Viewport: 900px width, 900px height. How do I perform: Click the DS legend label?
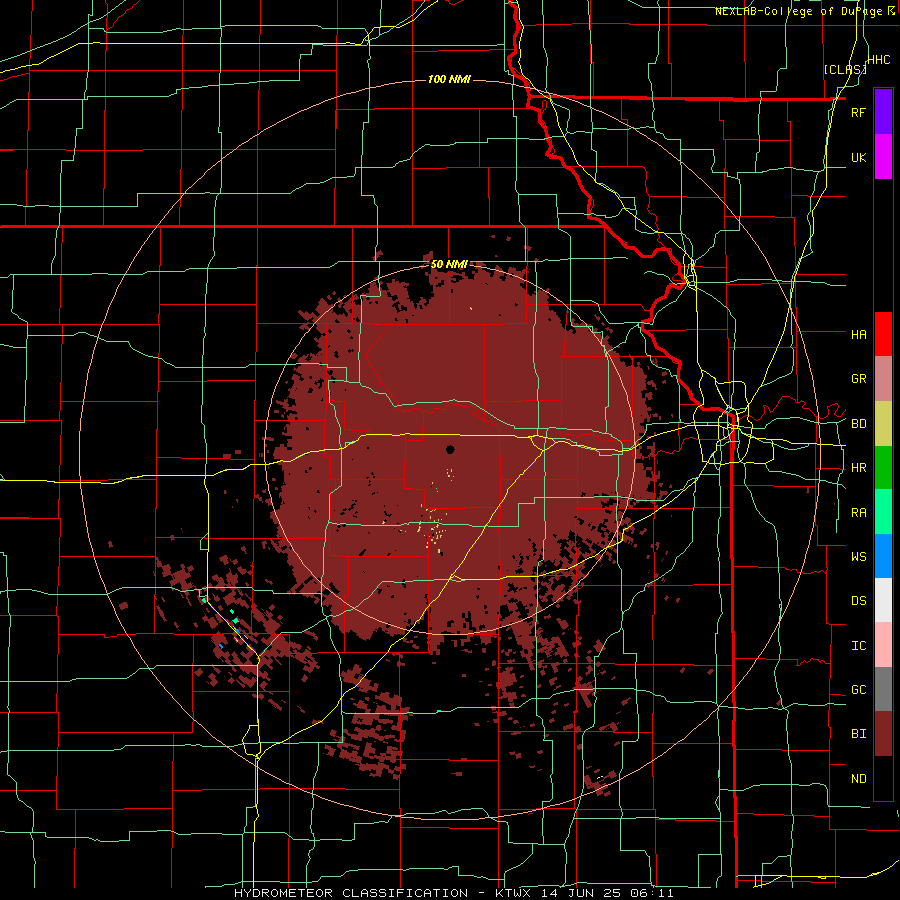(858, 601)
